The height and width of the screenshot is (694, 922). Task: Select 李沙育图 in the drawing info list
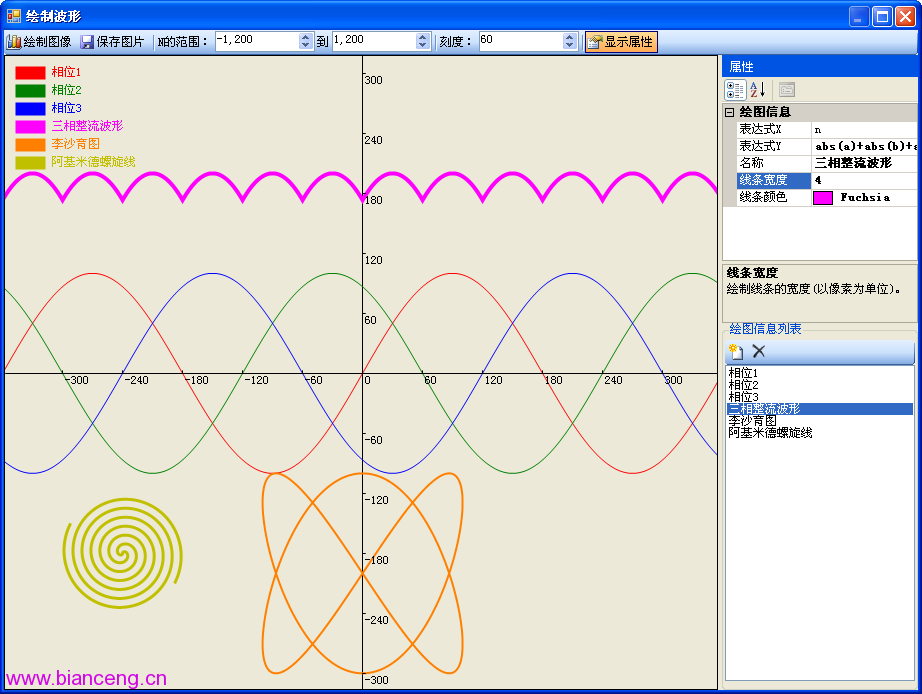(x=820, y=421)
